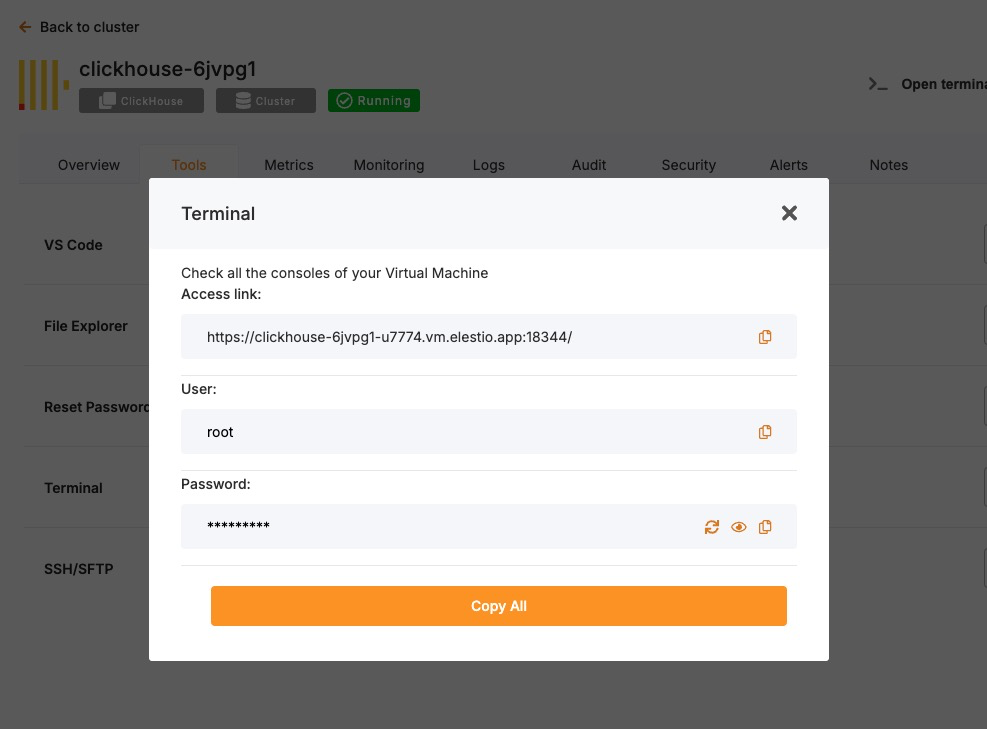The height and width of the screenshot is (729, 987).
Task: Copy the root username
Action: pos(765,432)
